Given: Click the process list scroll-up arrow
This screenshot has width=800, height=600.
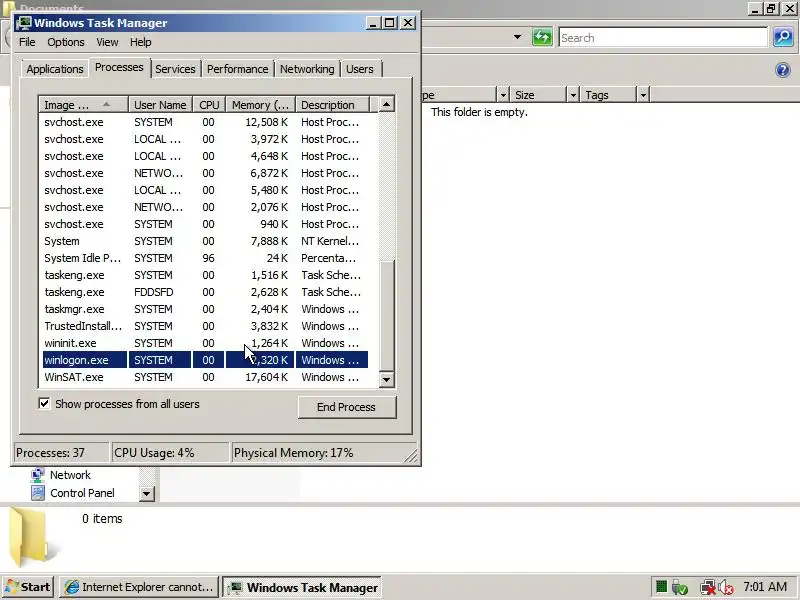Looking at the screenshot, I should 386,105.
